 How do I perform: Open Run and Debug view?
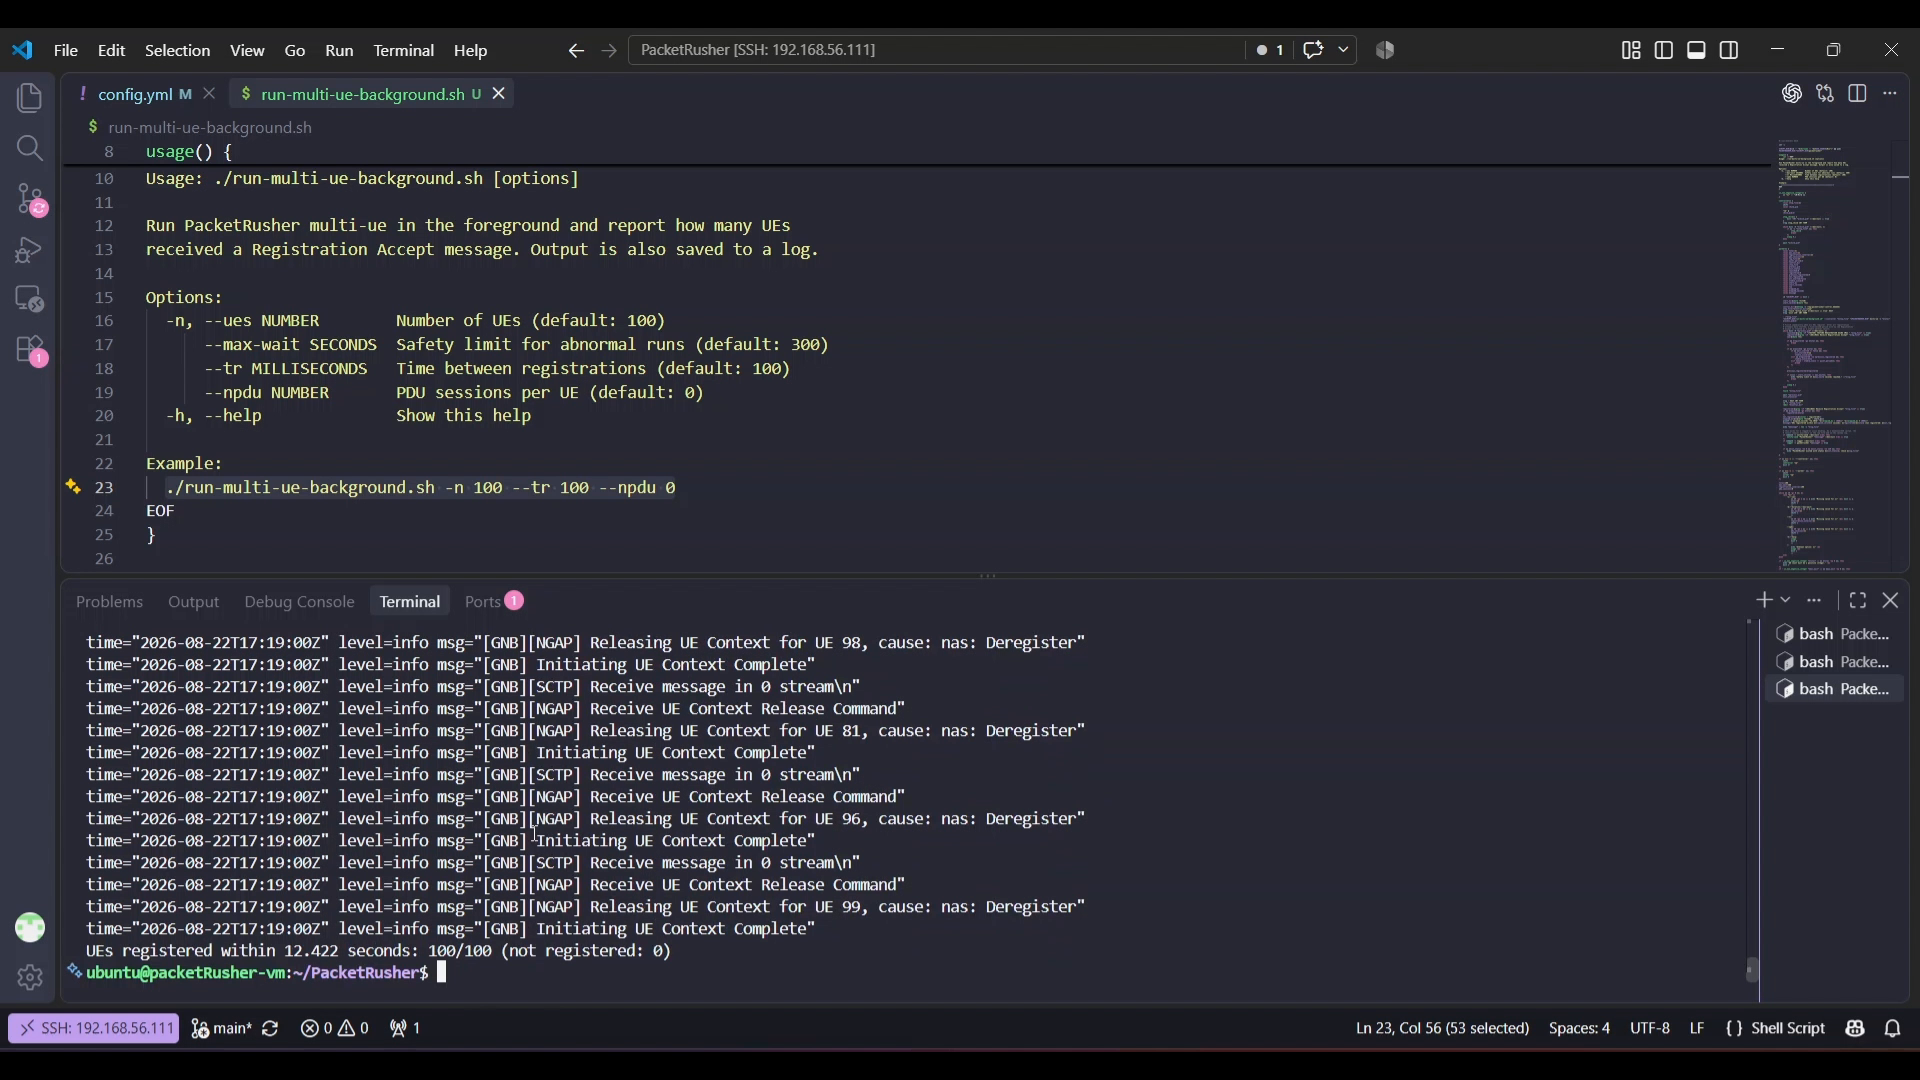30,250
